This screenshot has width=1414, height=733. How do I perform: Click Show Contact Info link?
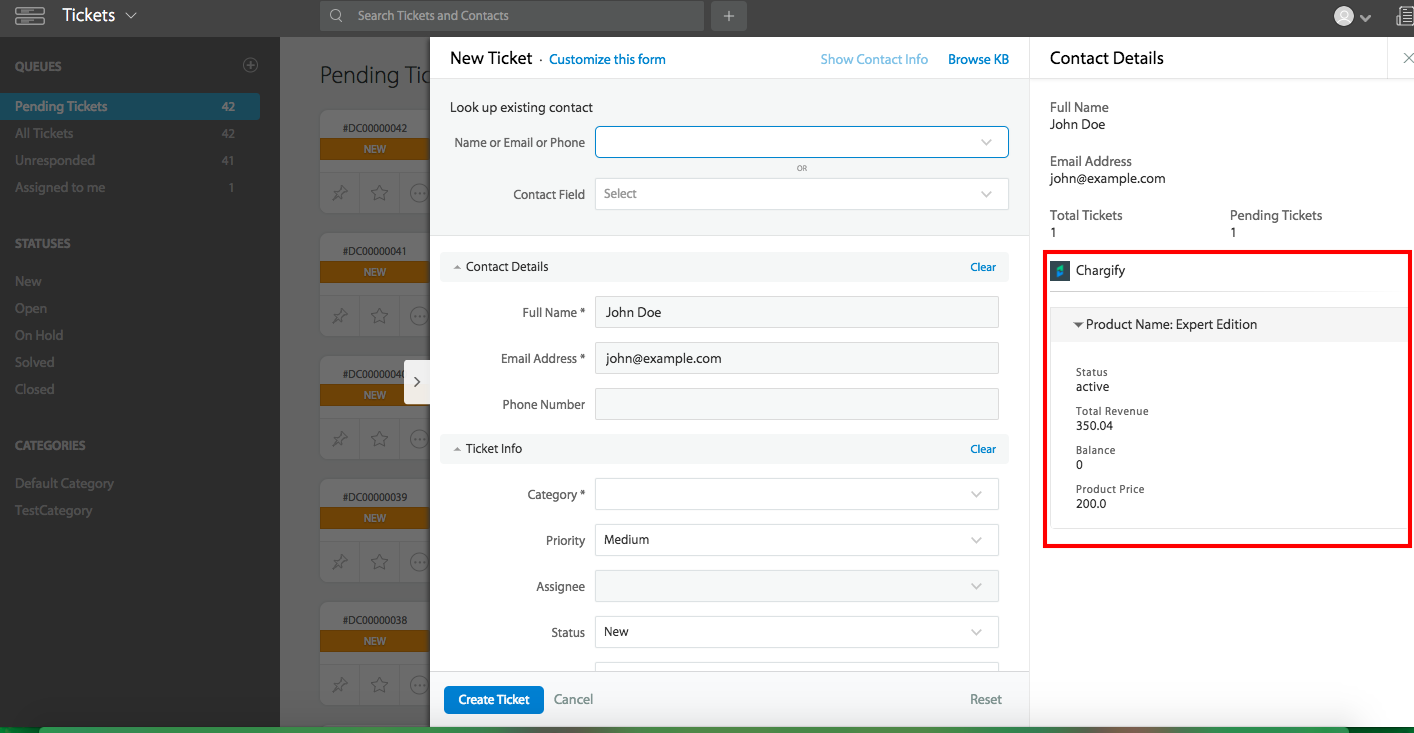click(874, 60)
